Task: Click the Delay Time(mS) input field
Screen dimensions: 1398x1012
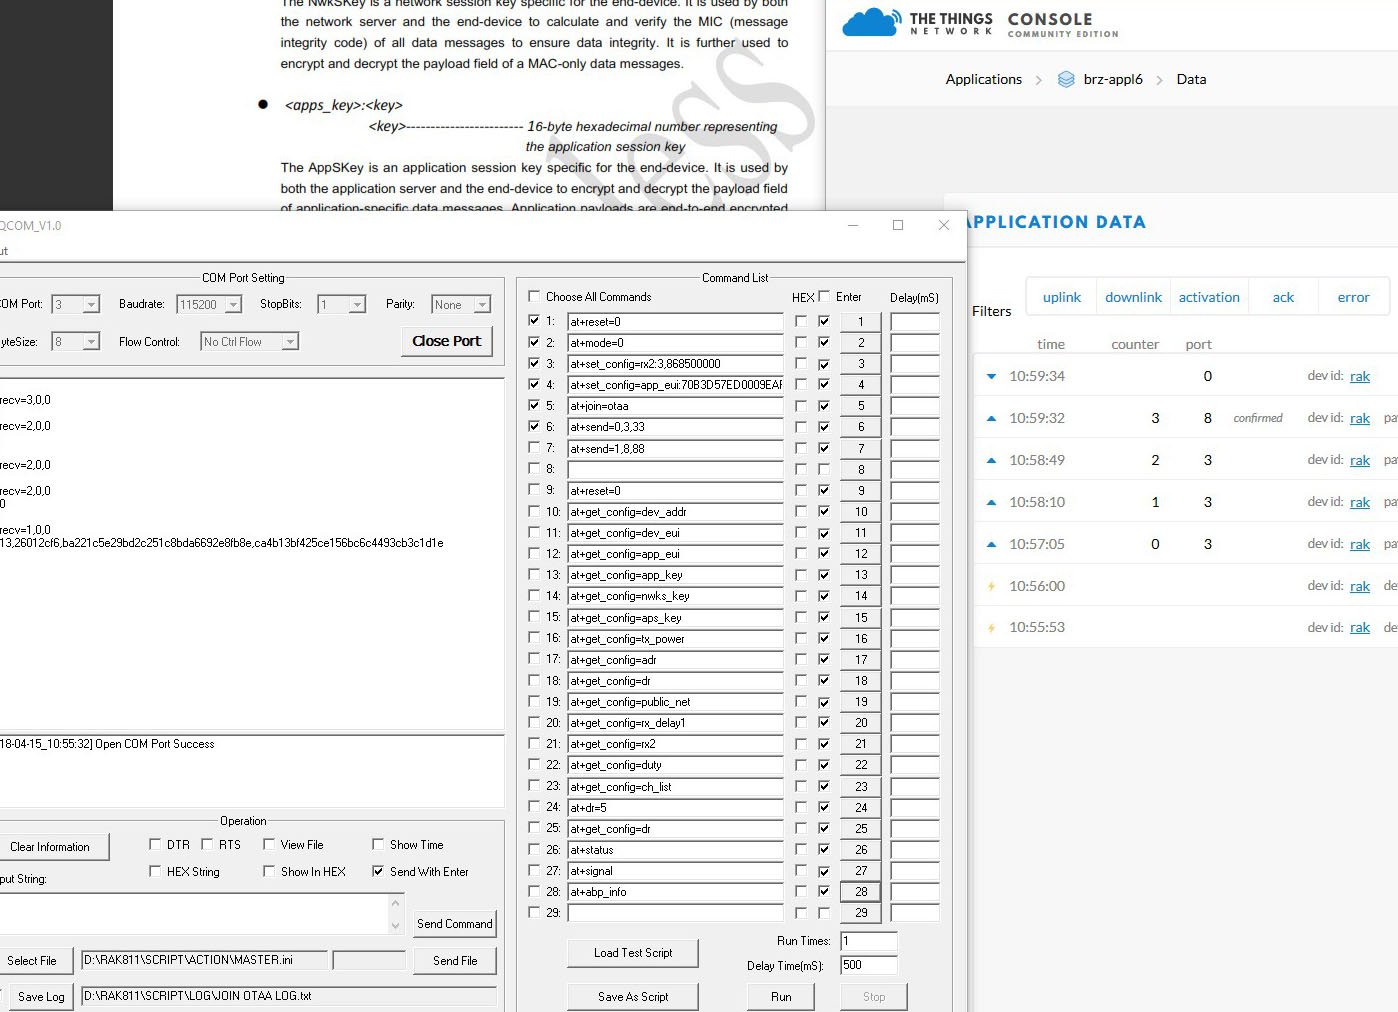Action: 868,965
